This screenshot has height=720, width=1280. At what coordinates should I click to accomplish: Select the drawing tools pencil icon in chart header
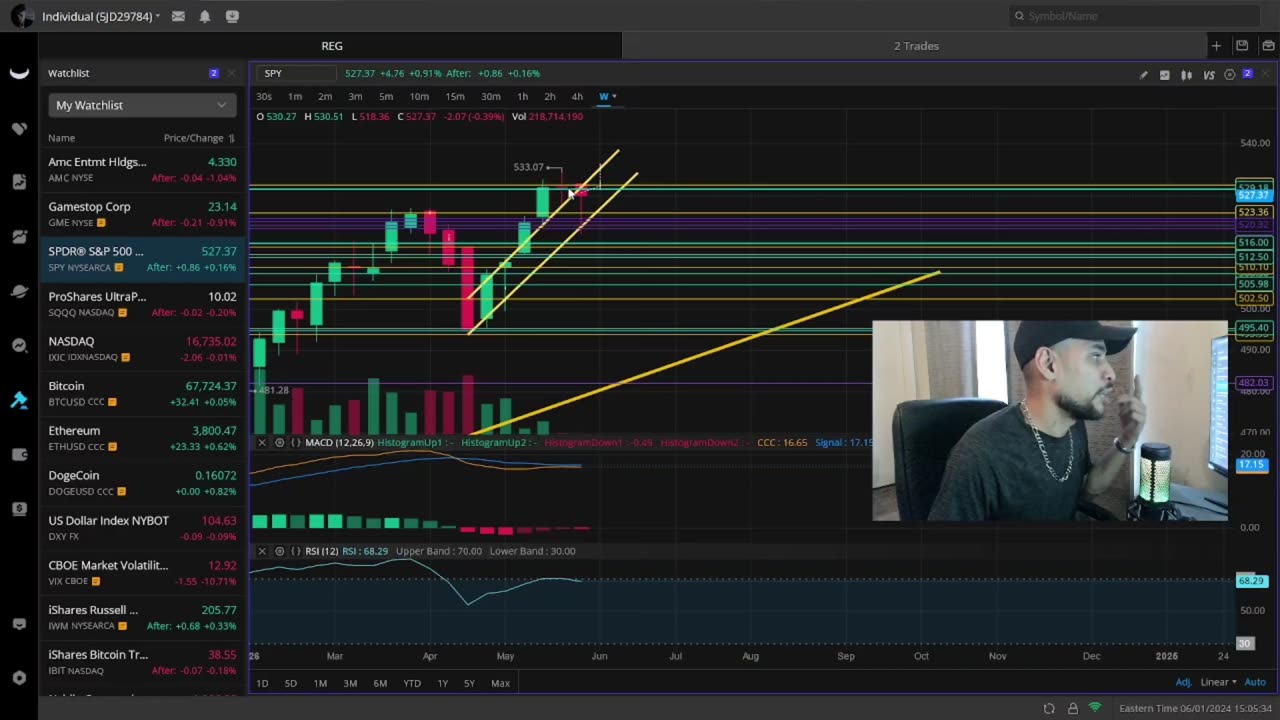pyautogui.click(x=1144, y=75)
